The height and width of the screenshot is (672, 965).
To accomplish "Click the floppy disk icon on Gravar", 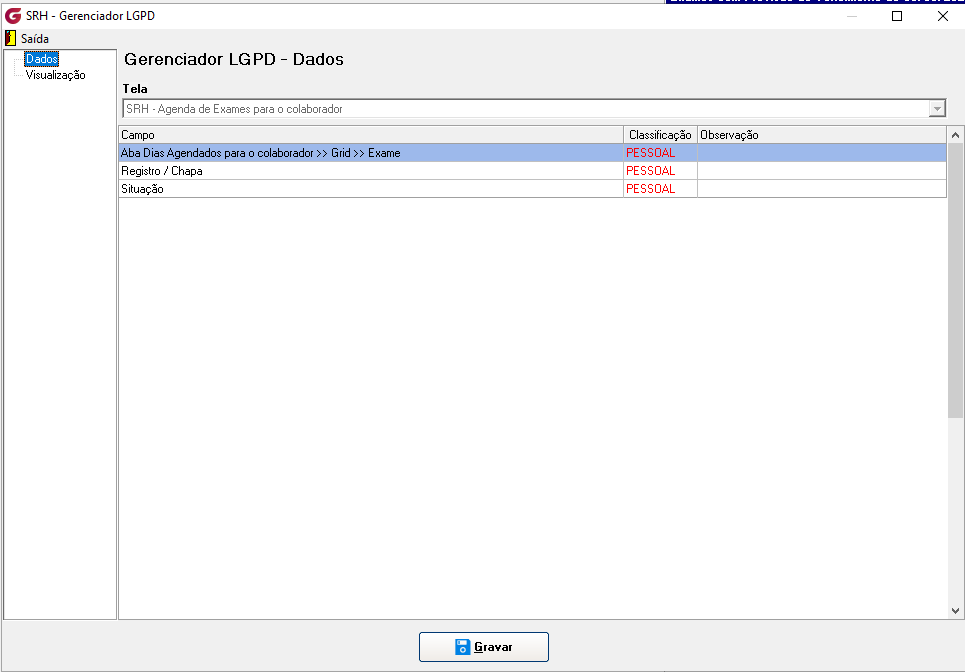I will pyautogui.click(x=462, y=647).
